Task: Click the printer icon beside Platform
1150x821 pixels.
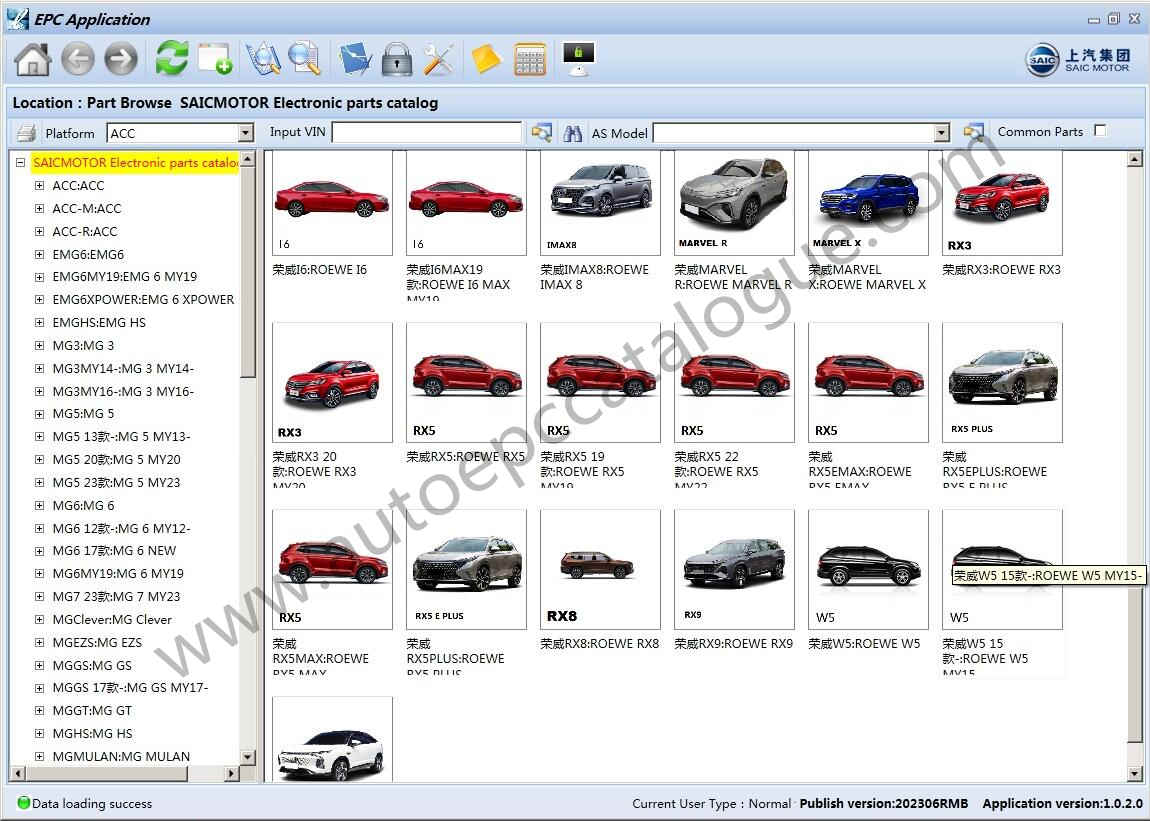Action: [26, 133]
